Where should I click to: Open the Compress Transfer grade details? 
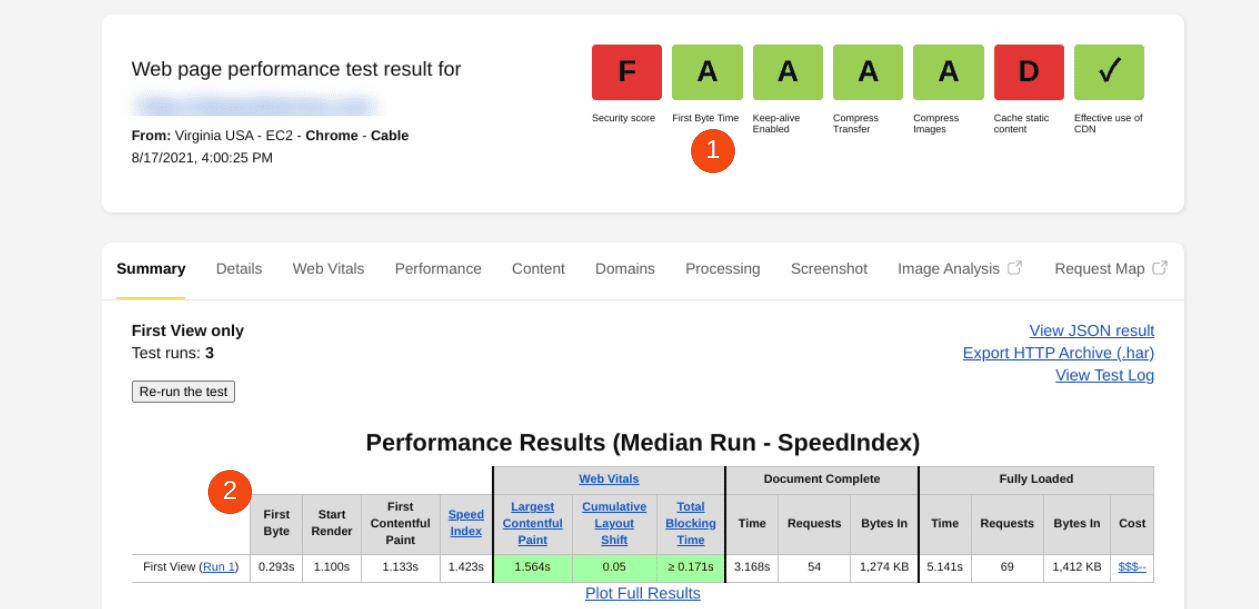[x=867, y=72]
